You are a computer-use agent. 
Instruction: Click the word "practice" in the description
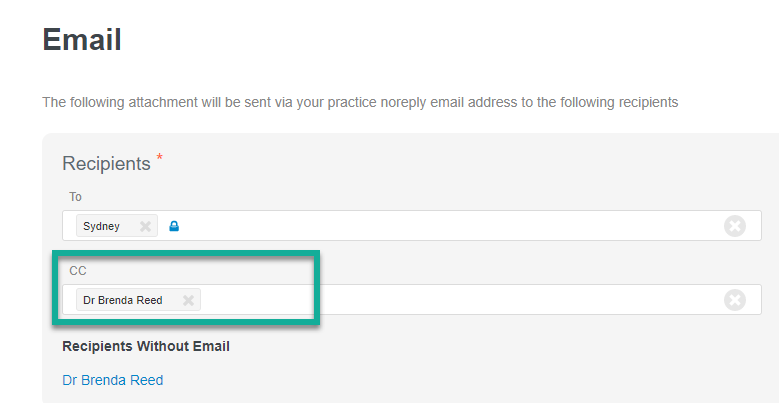[353, 103]
